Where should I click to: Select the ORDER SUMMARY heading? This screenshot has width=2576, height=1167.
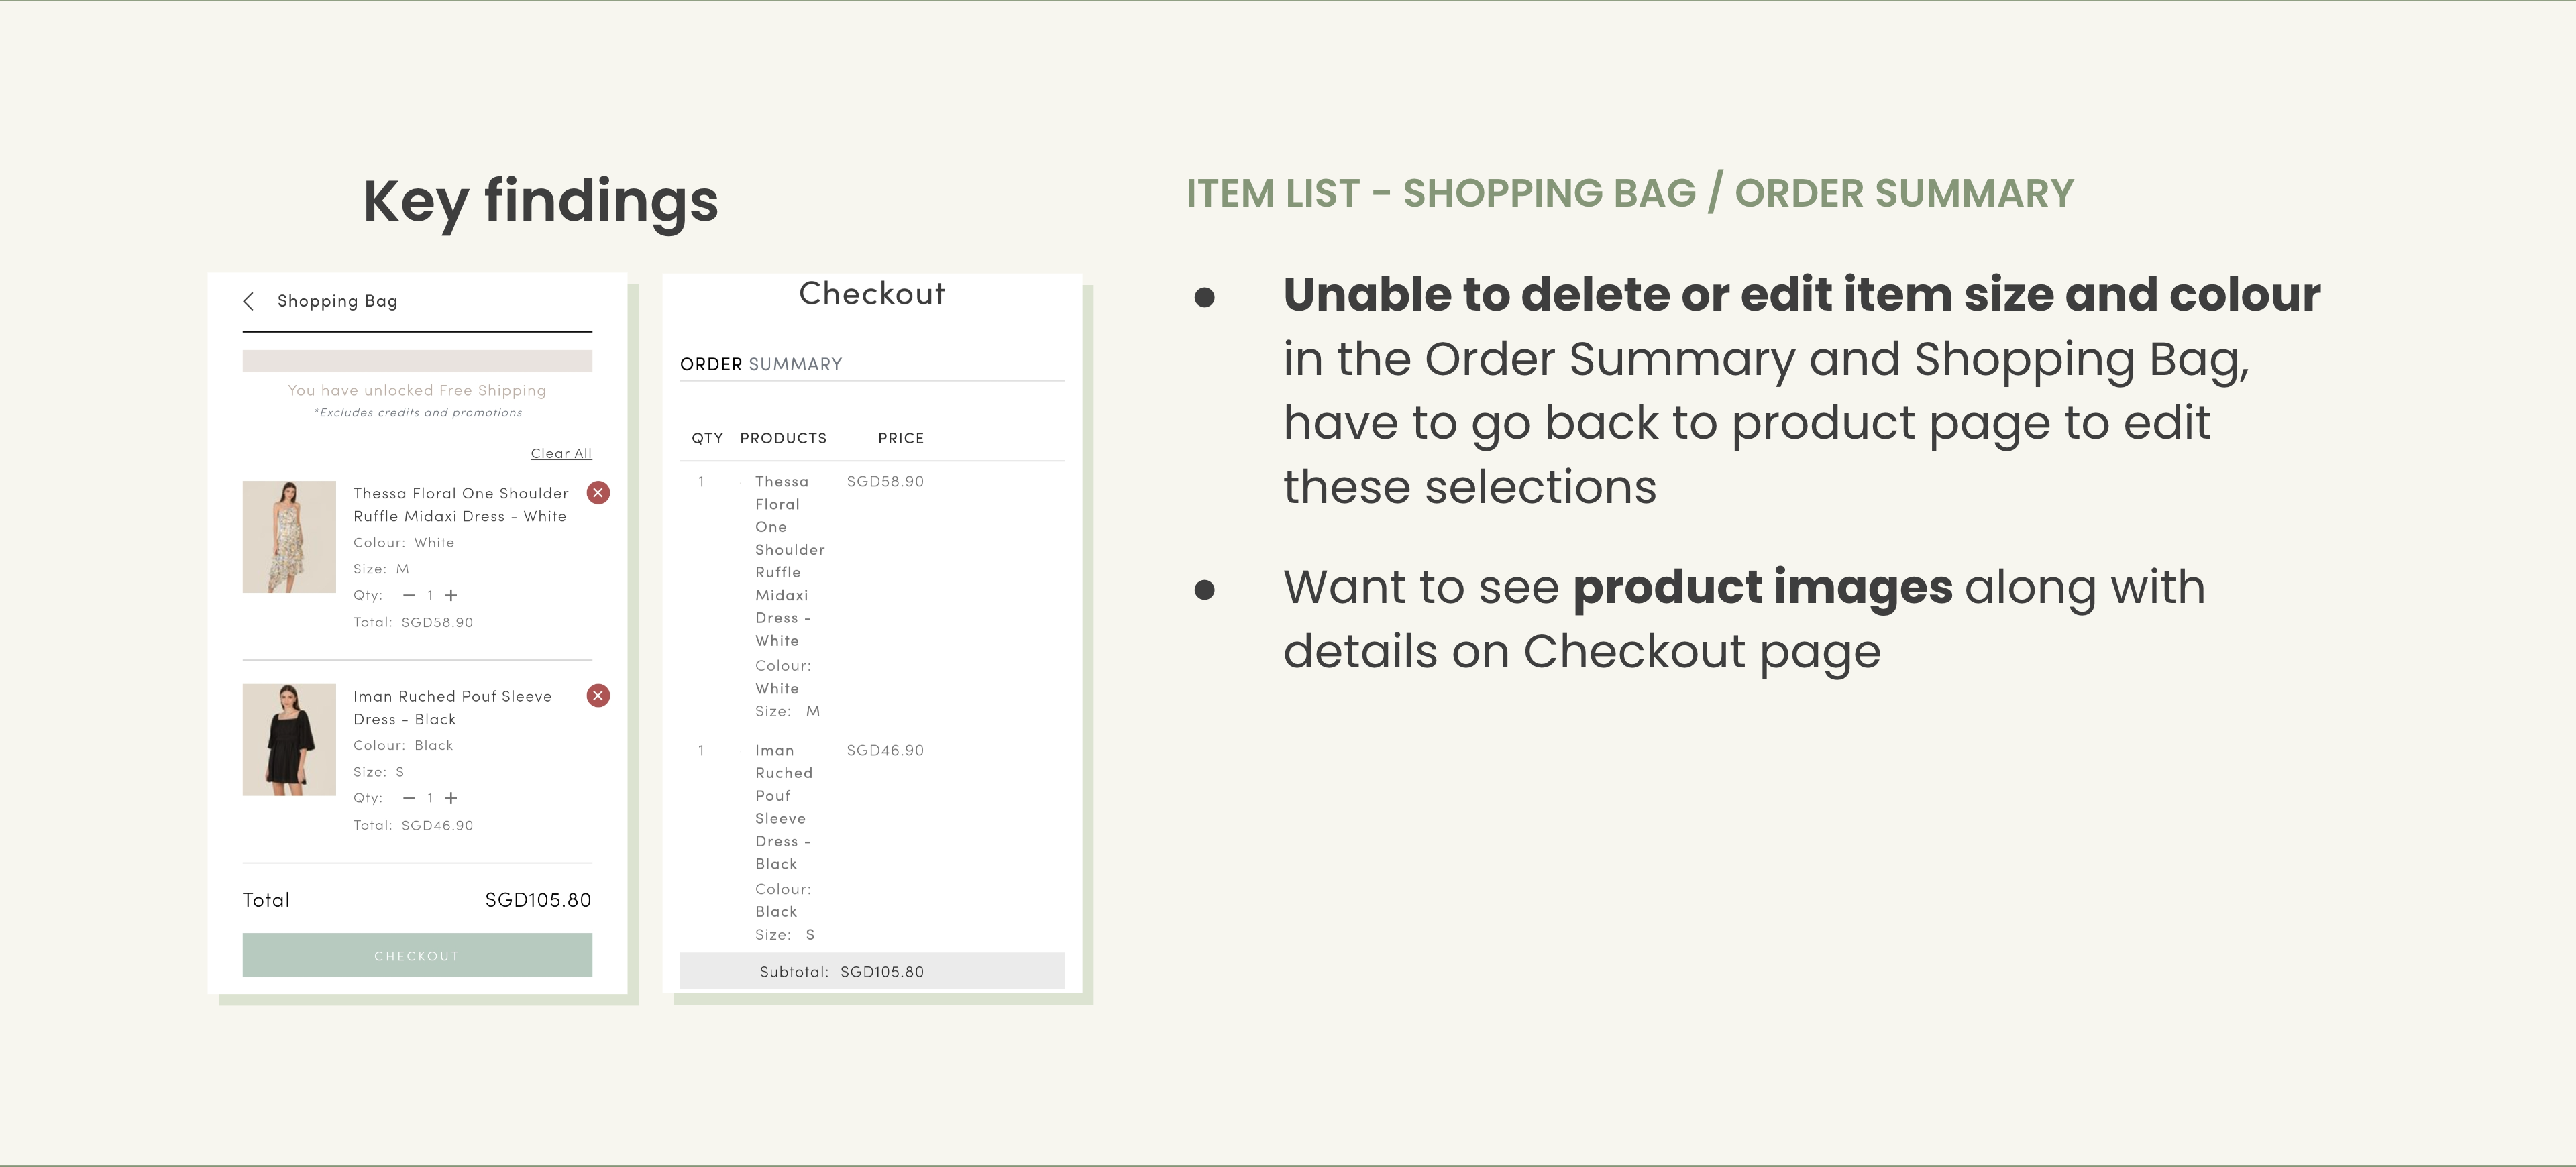pyautogui.click(x=761, y=364)
